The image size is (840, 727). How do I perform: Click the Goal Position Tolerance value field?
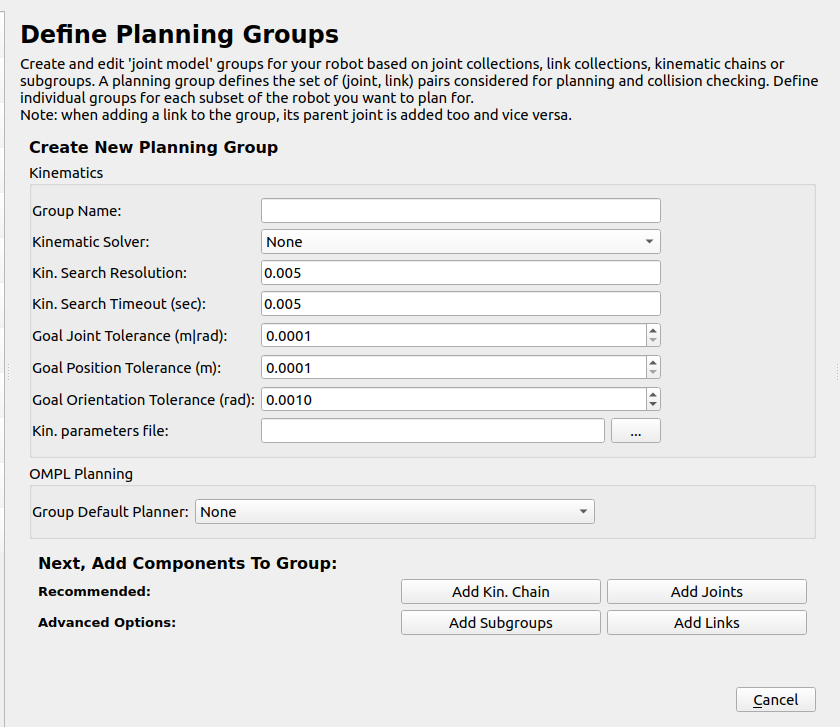[452, 368]
